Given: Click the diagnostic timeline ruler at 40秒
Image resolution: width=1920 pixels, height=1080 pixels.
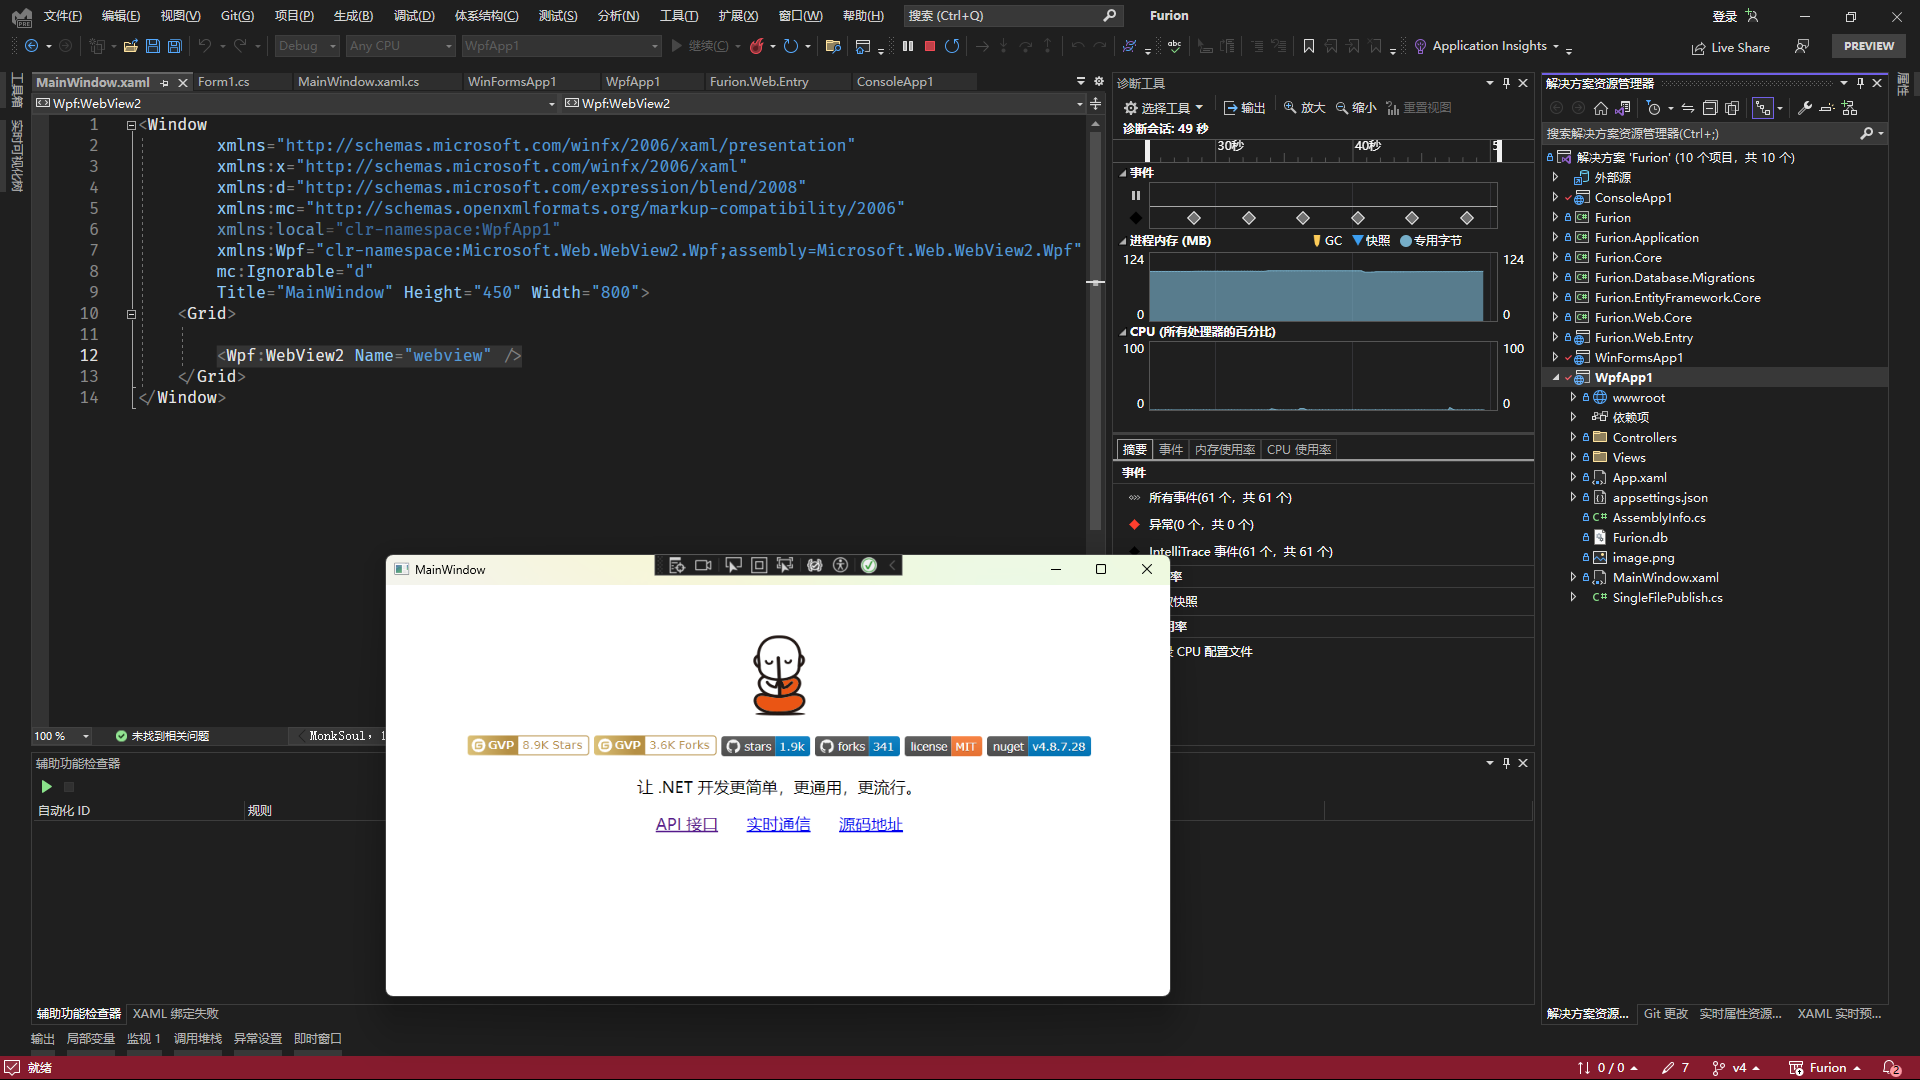Looking at the screenshot, I should pos(1367,148).
